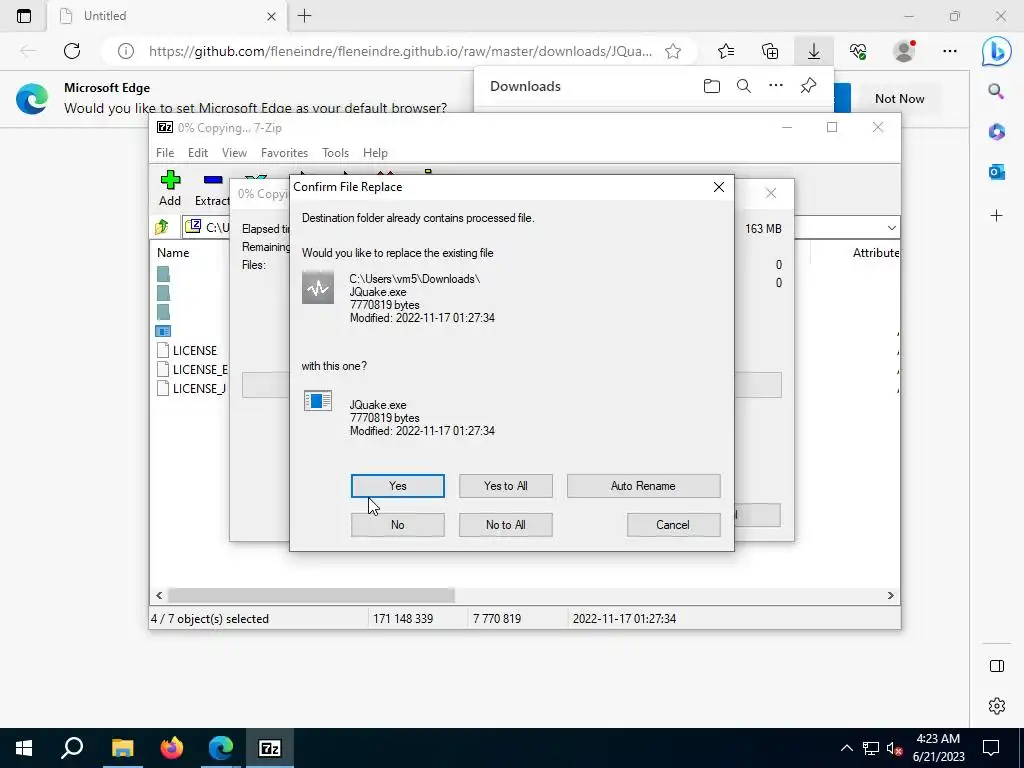This screenshot has height=768, width=1024.
Task: Decline replacement with the No button
Action: [x=397, y=525]
